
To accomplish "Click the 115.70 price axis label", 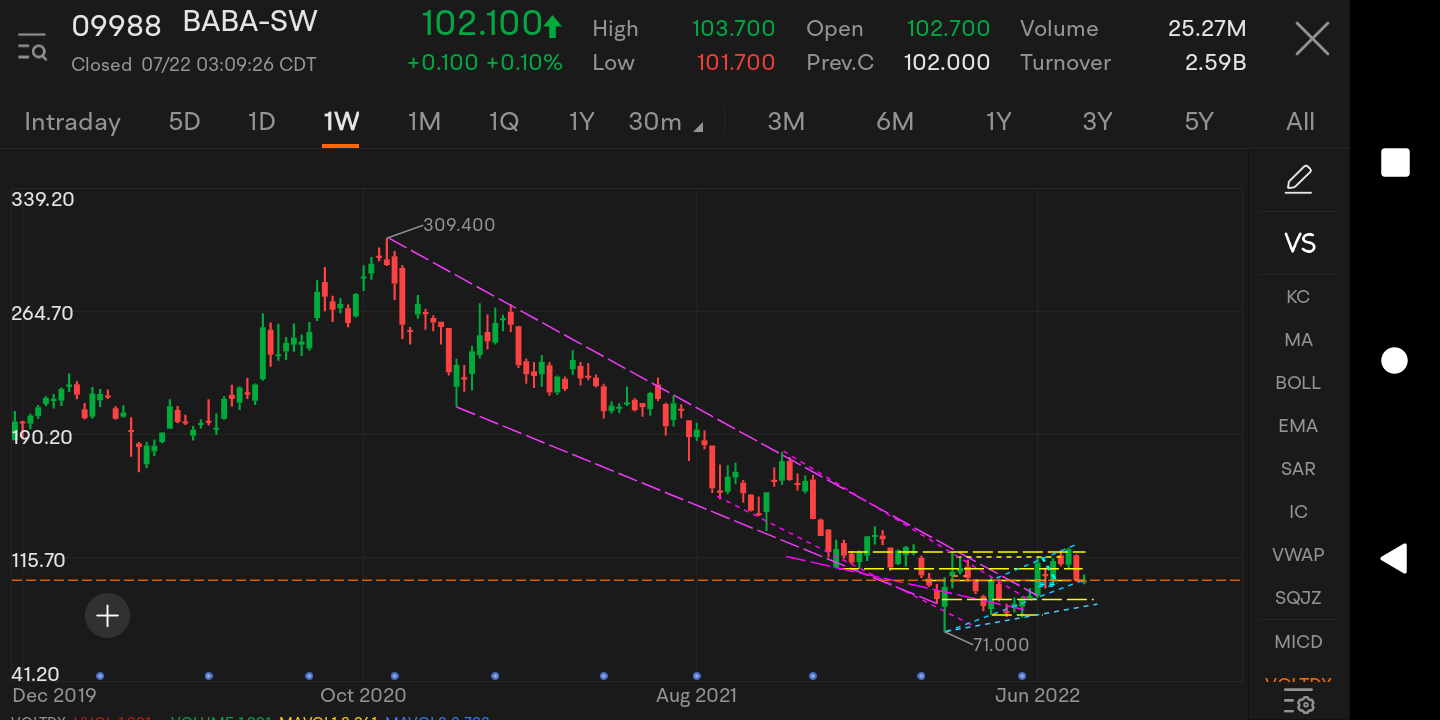I will [38, 560].
